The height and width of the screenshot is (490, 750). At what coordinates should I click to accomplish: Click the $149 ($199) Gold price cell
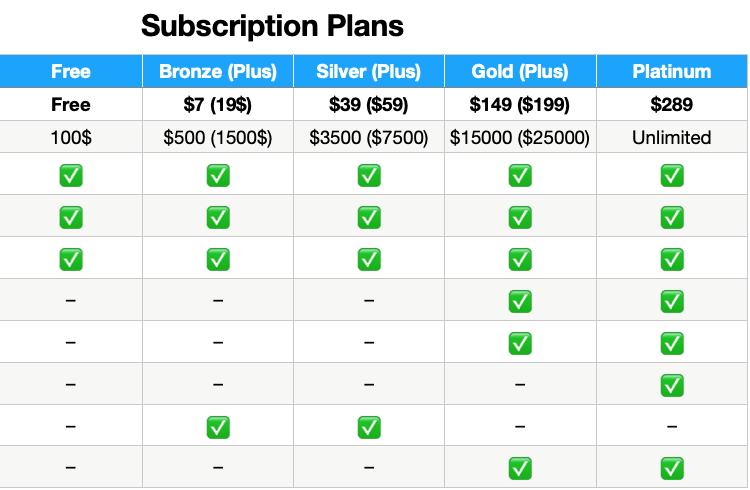520,105
